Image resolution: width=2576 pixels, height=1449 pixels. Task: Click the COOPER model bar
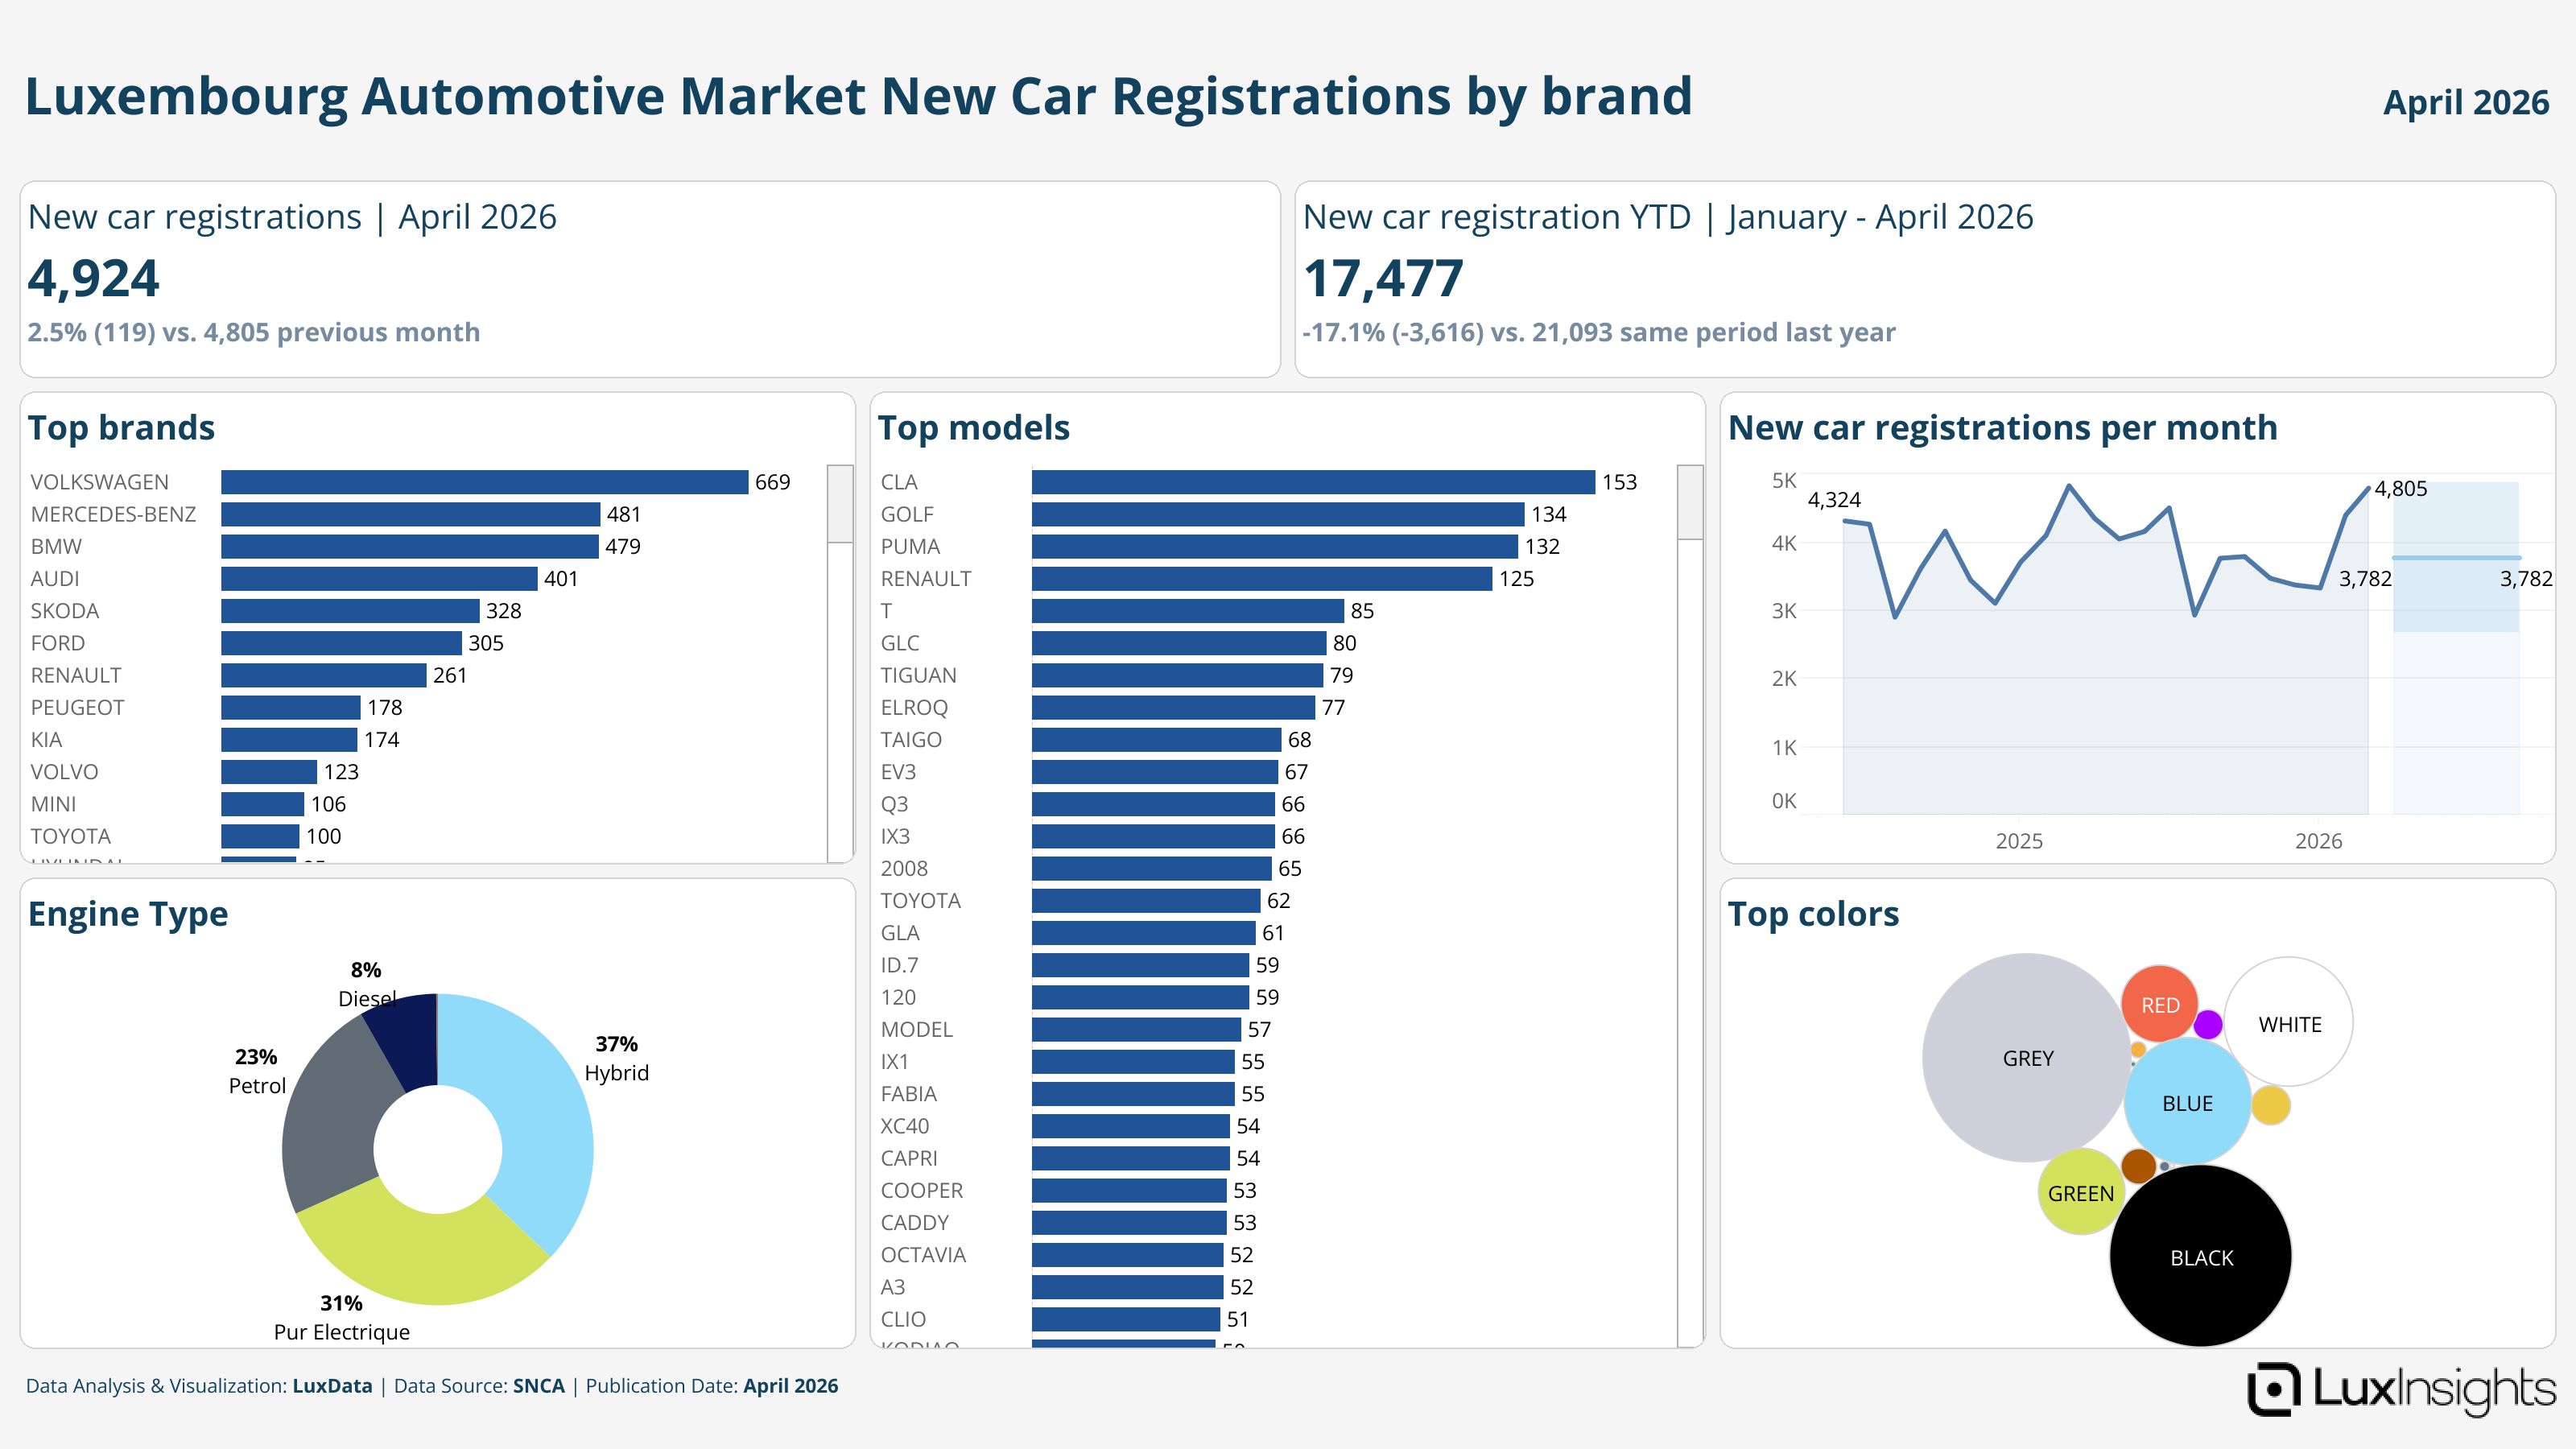[x=1129, y=1190]
